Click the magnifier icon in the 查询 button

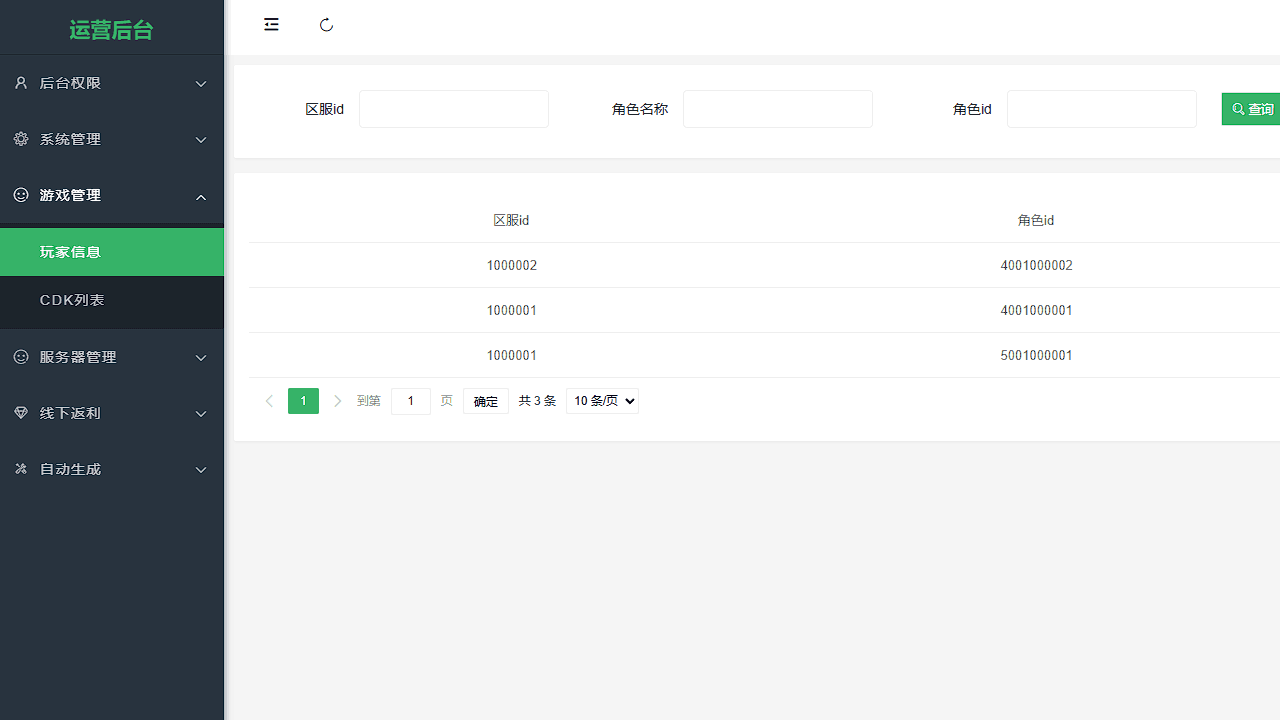(x=1237, y=108)
